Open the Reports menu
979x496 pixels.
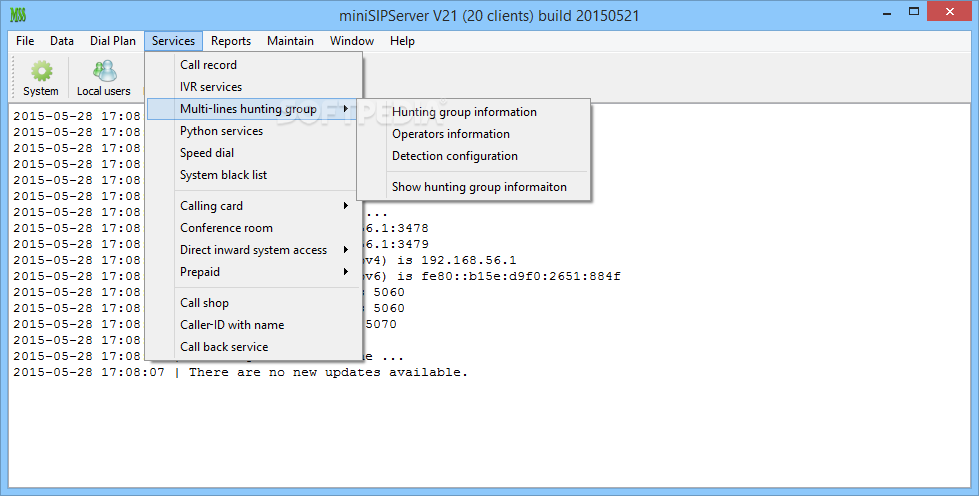click(231, 41)
